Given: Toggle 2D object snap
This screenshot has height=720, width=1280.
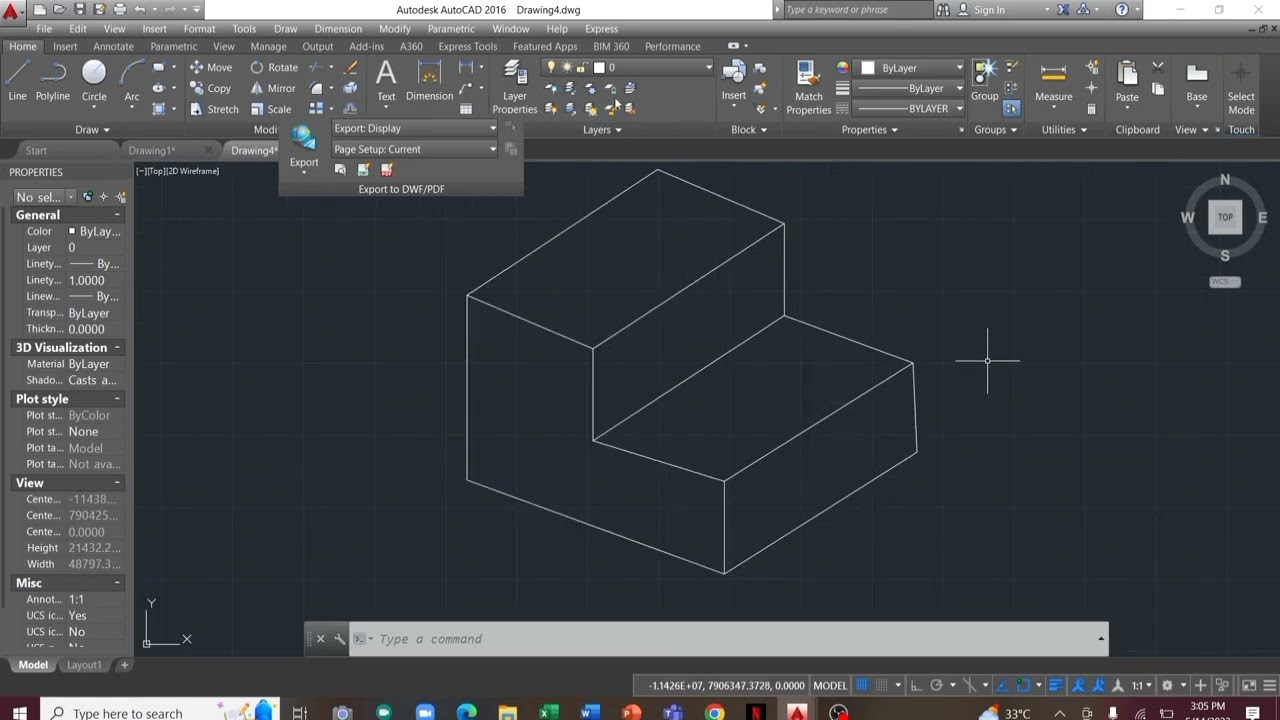Looking at the screenshot, I should point(1022,685).
